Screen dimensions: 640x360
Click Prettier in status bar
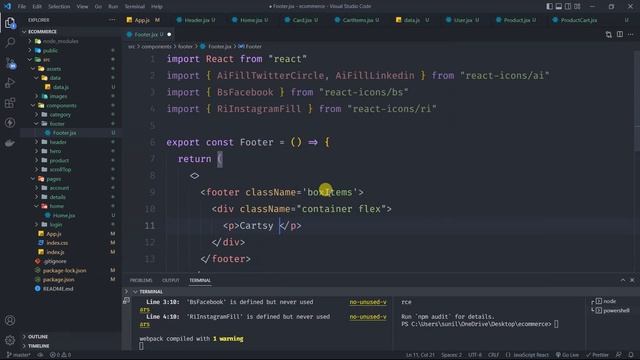[597, 355]
